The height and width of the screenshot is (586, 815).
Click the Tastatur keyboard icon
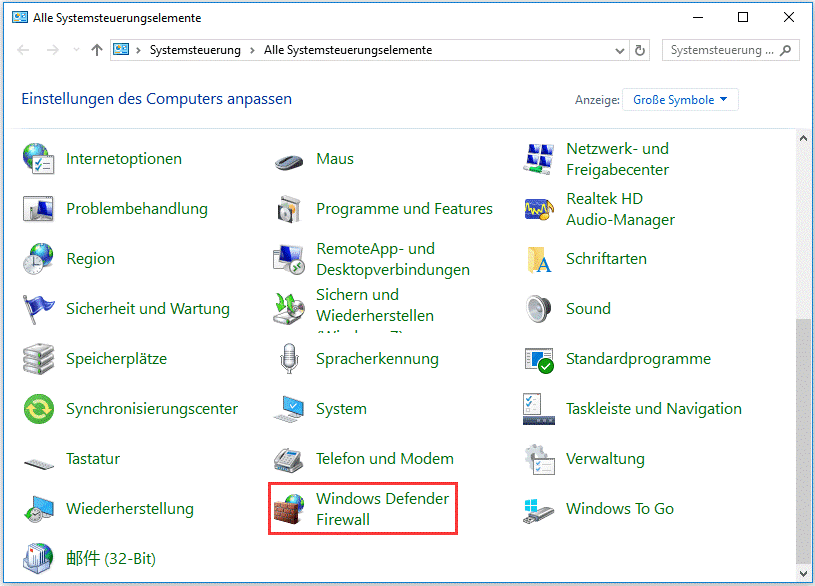(x=38, y=462)
